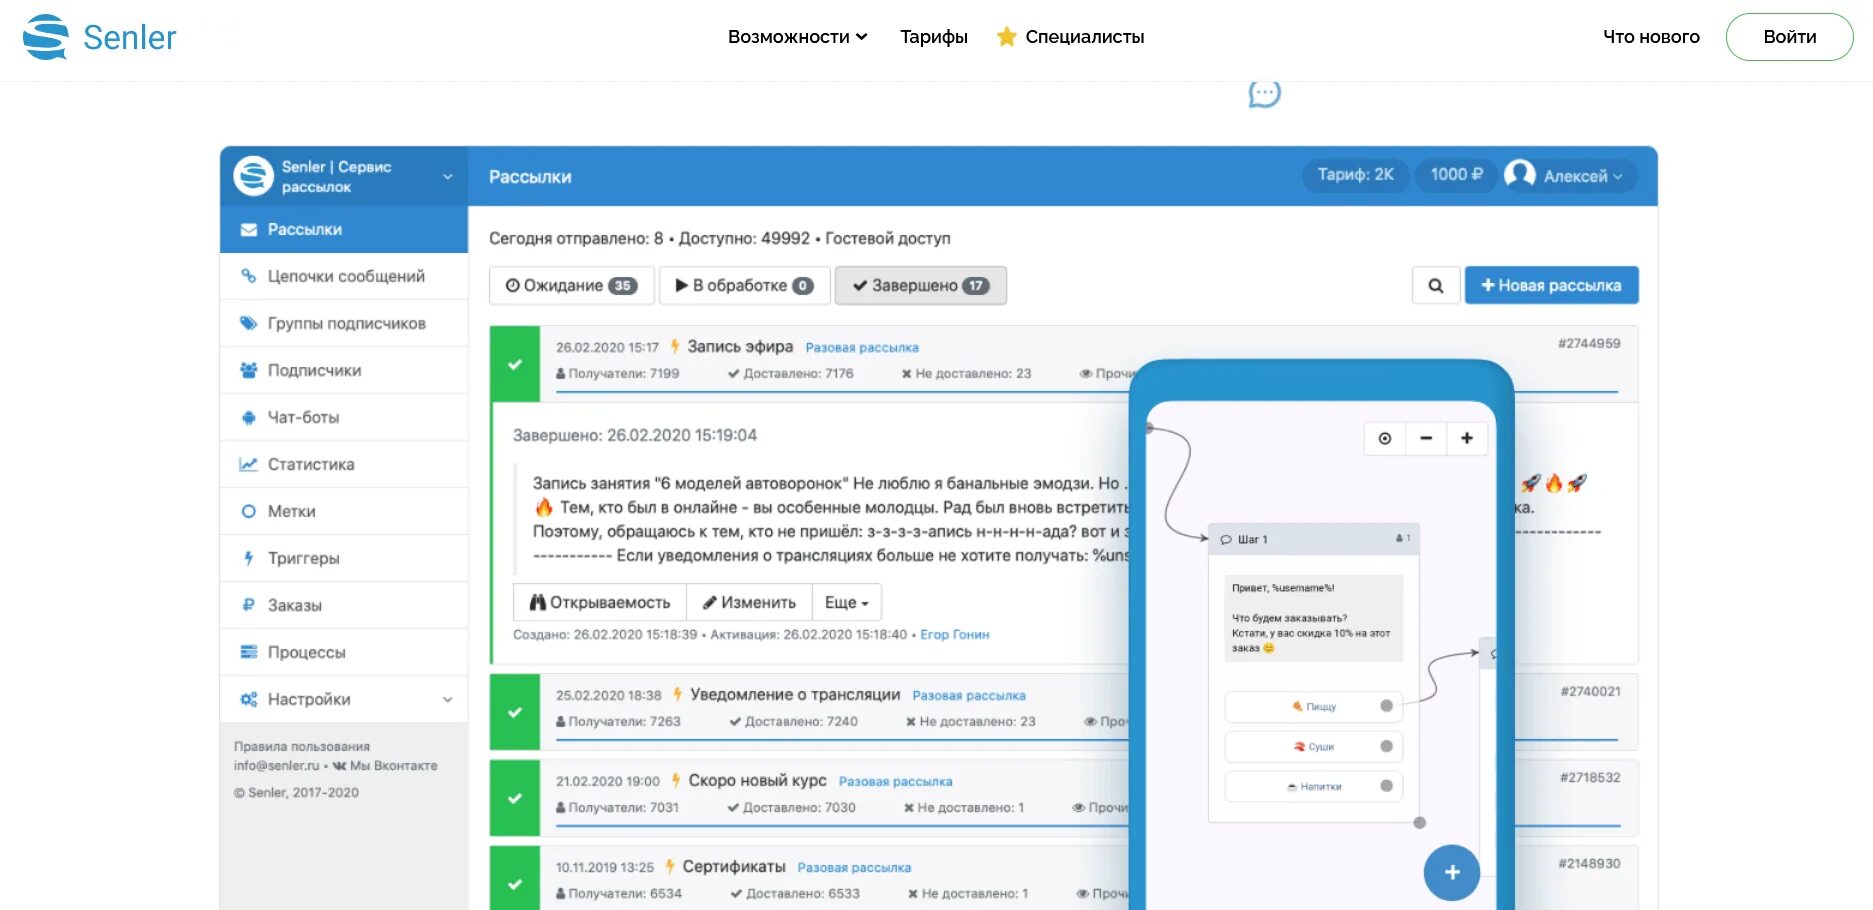Image resolution: width=1873 pixels, height=910 pixels.
Task: Click the Новая рассылка button
Action: click(x=1551, y=285)
